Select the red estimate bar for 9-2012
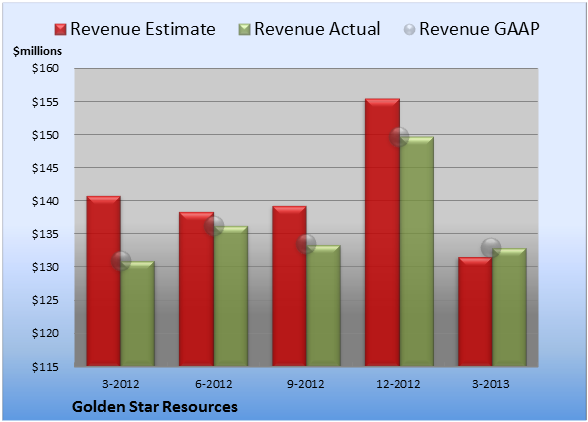 [x=289, y=286]
